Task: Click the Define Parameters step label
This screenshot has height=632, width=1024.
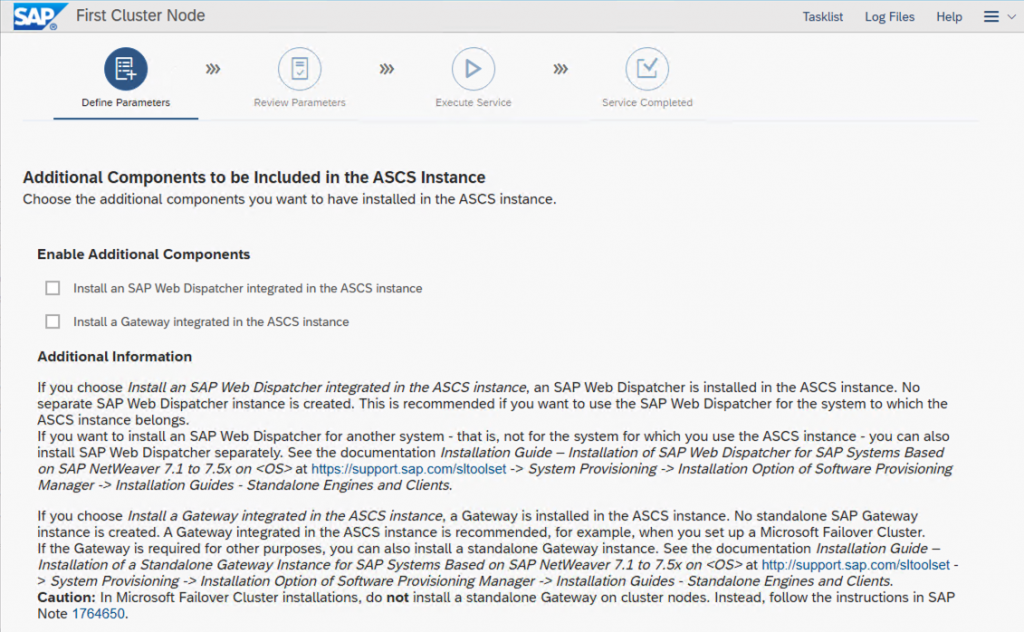Action: point(125,103)
